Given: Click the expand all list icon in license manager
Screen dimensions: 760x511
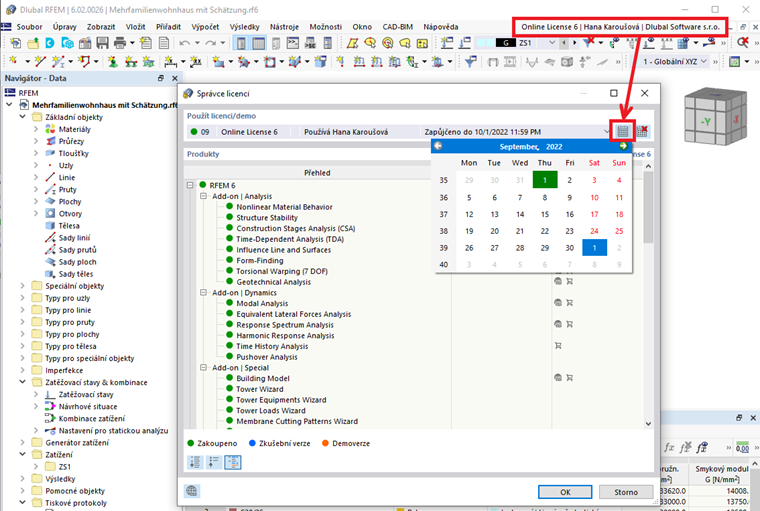Looking at the screenshot, I should [x=195, y=462].
